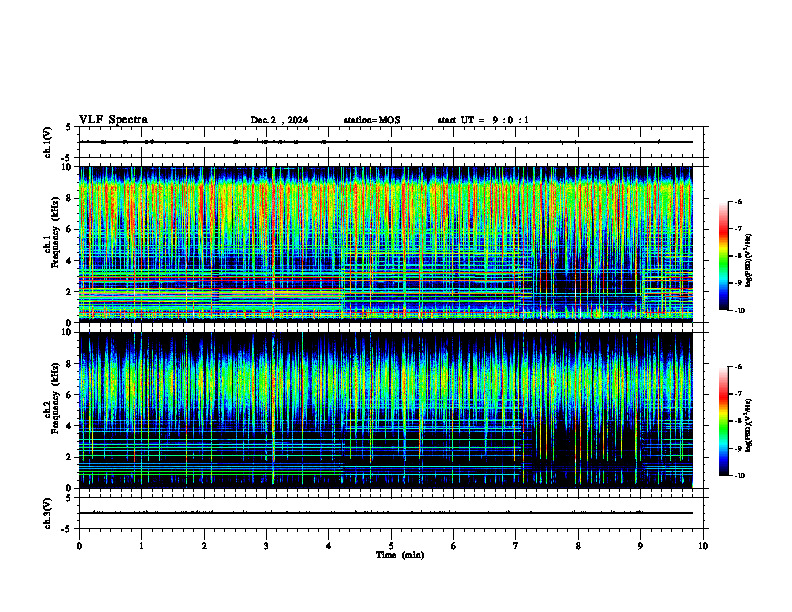Click the "-9" label on ch.2 color scale
Screen dimensions: 792x612
point(737,448)
